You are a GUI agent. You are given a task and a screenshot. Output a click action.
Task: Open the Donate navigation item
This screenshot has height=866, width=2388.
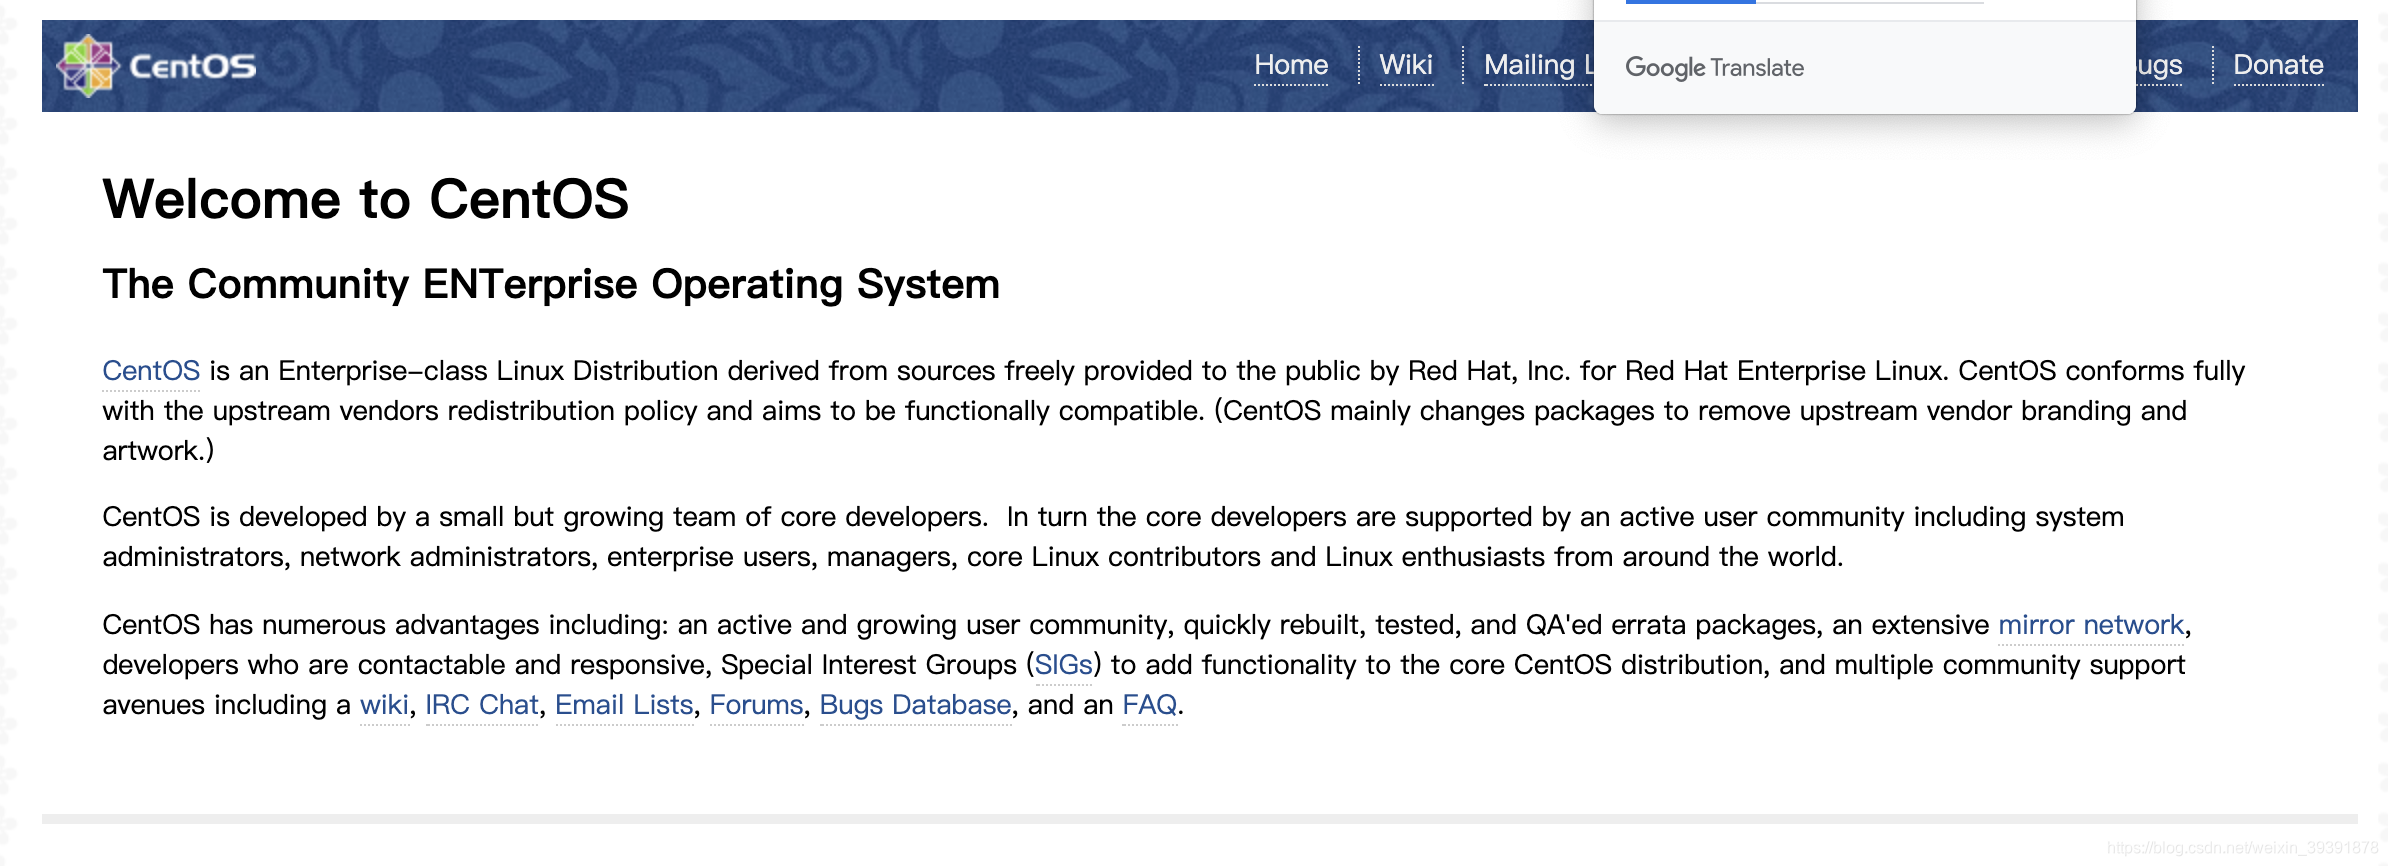(x=2278, y=65)
